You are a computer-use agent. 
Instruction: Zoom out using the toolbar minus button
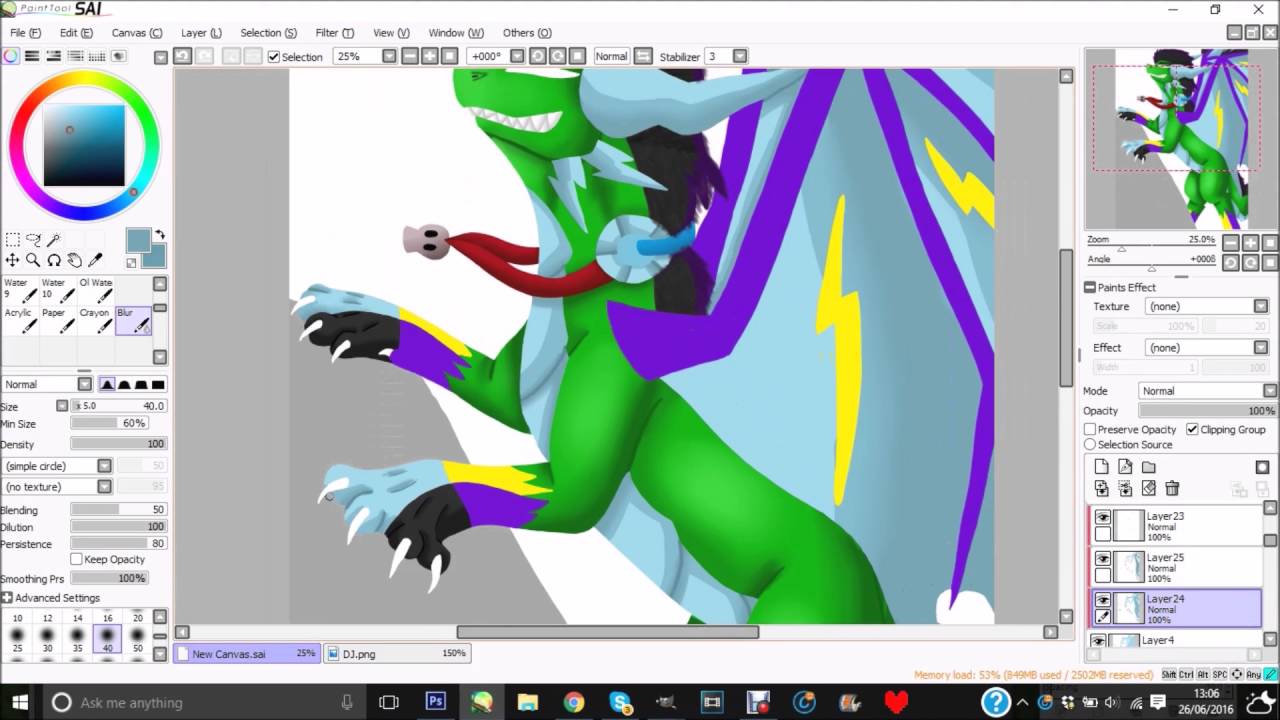410,56
